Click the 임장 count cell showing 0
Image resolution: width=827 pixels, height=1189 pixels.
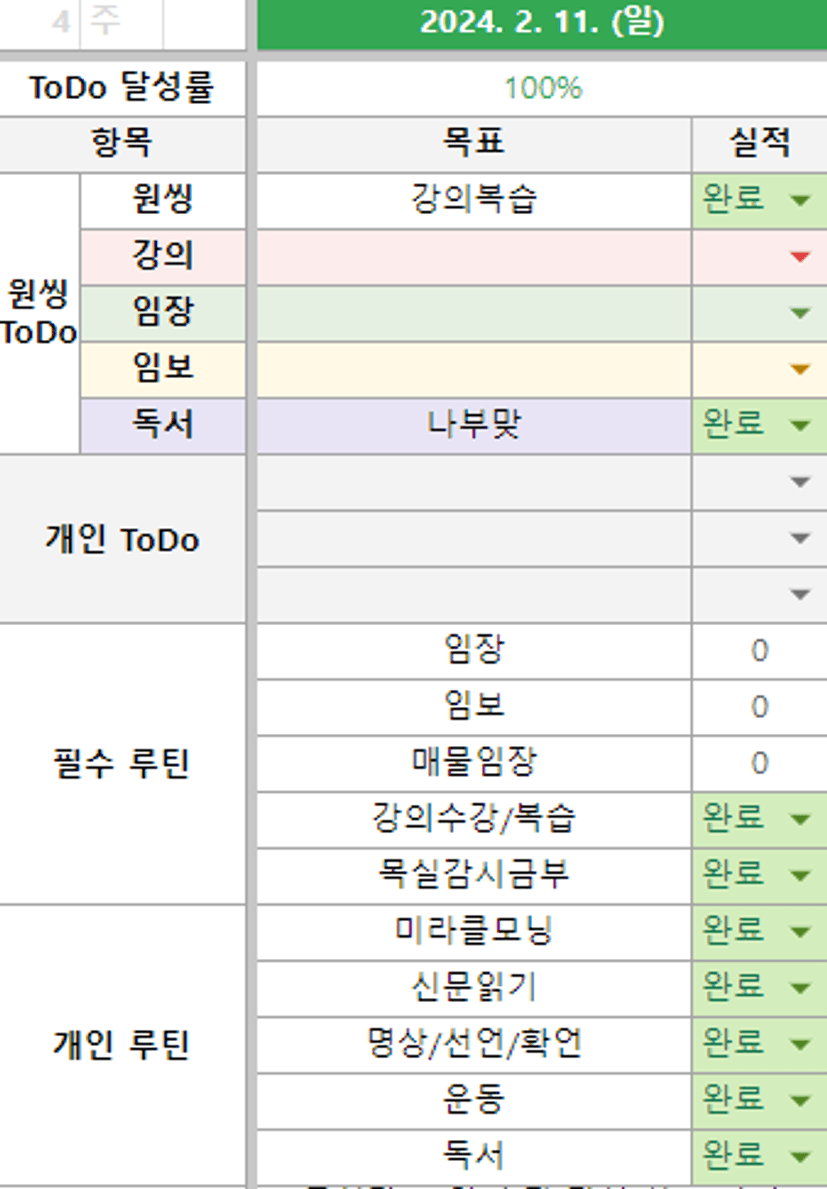click(x=759, y=651)
